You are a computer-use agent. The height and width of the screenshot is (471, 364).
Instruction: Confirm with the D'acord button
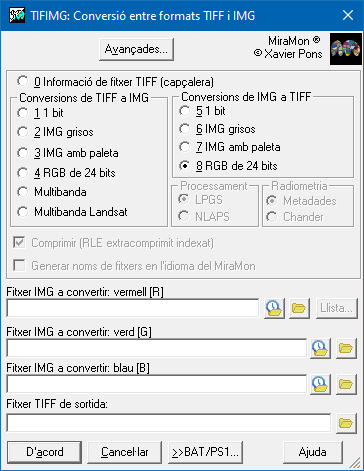[x=45, y=452]
